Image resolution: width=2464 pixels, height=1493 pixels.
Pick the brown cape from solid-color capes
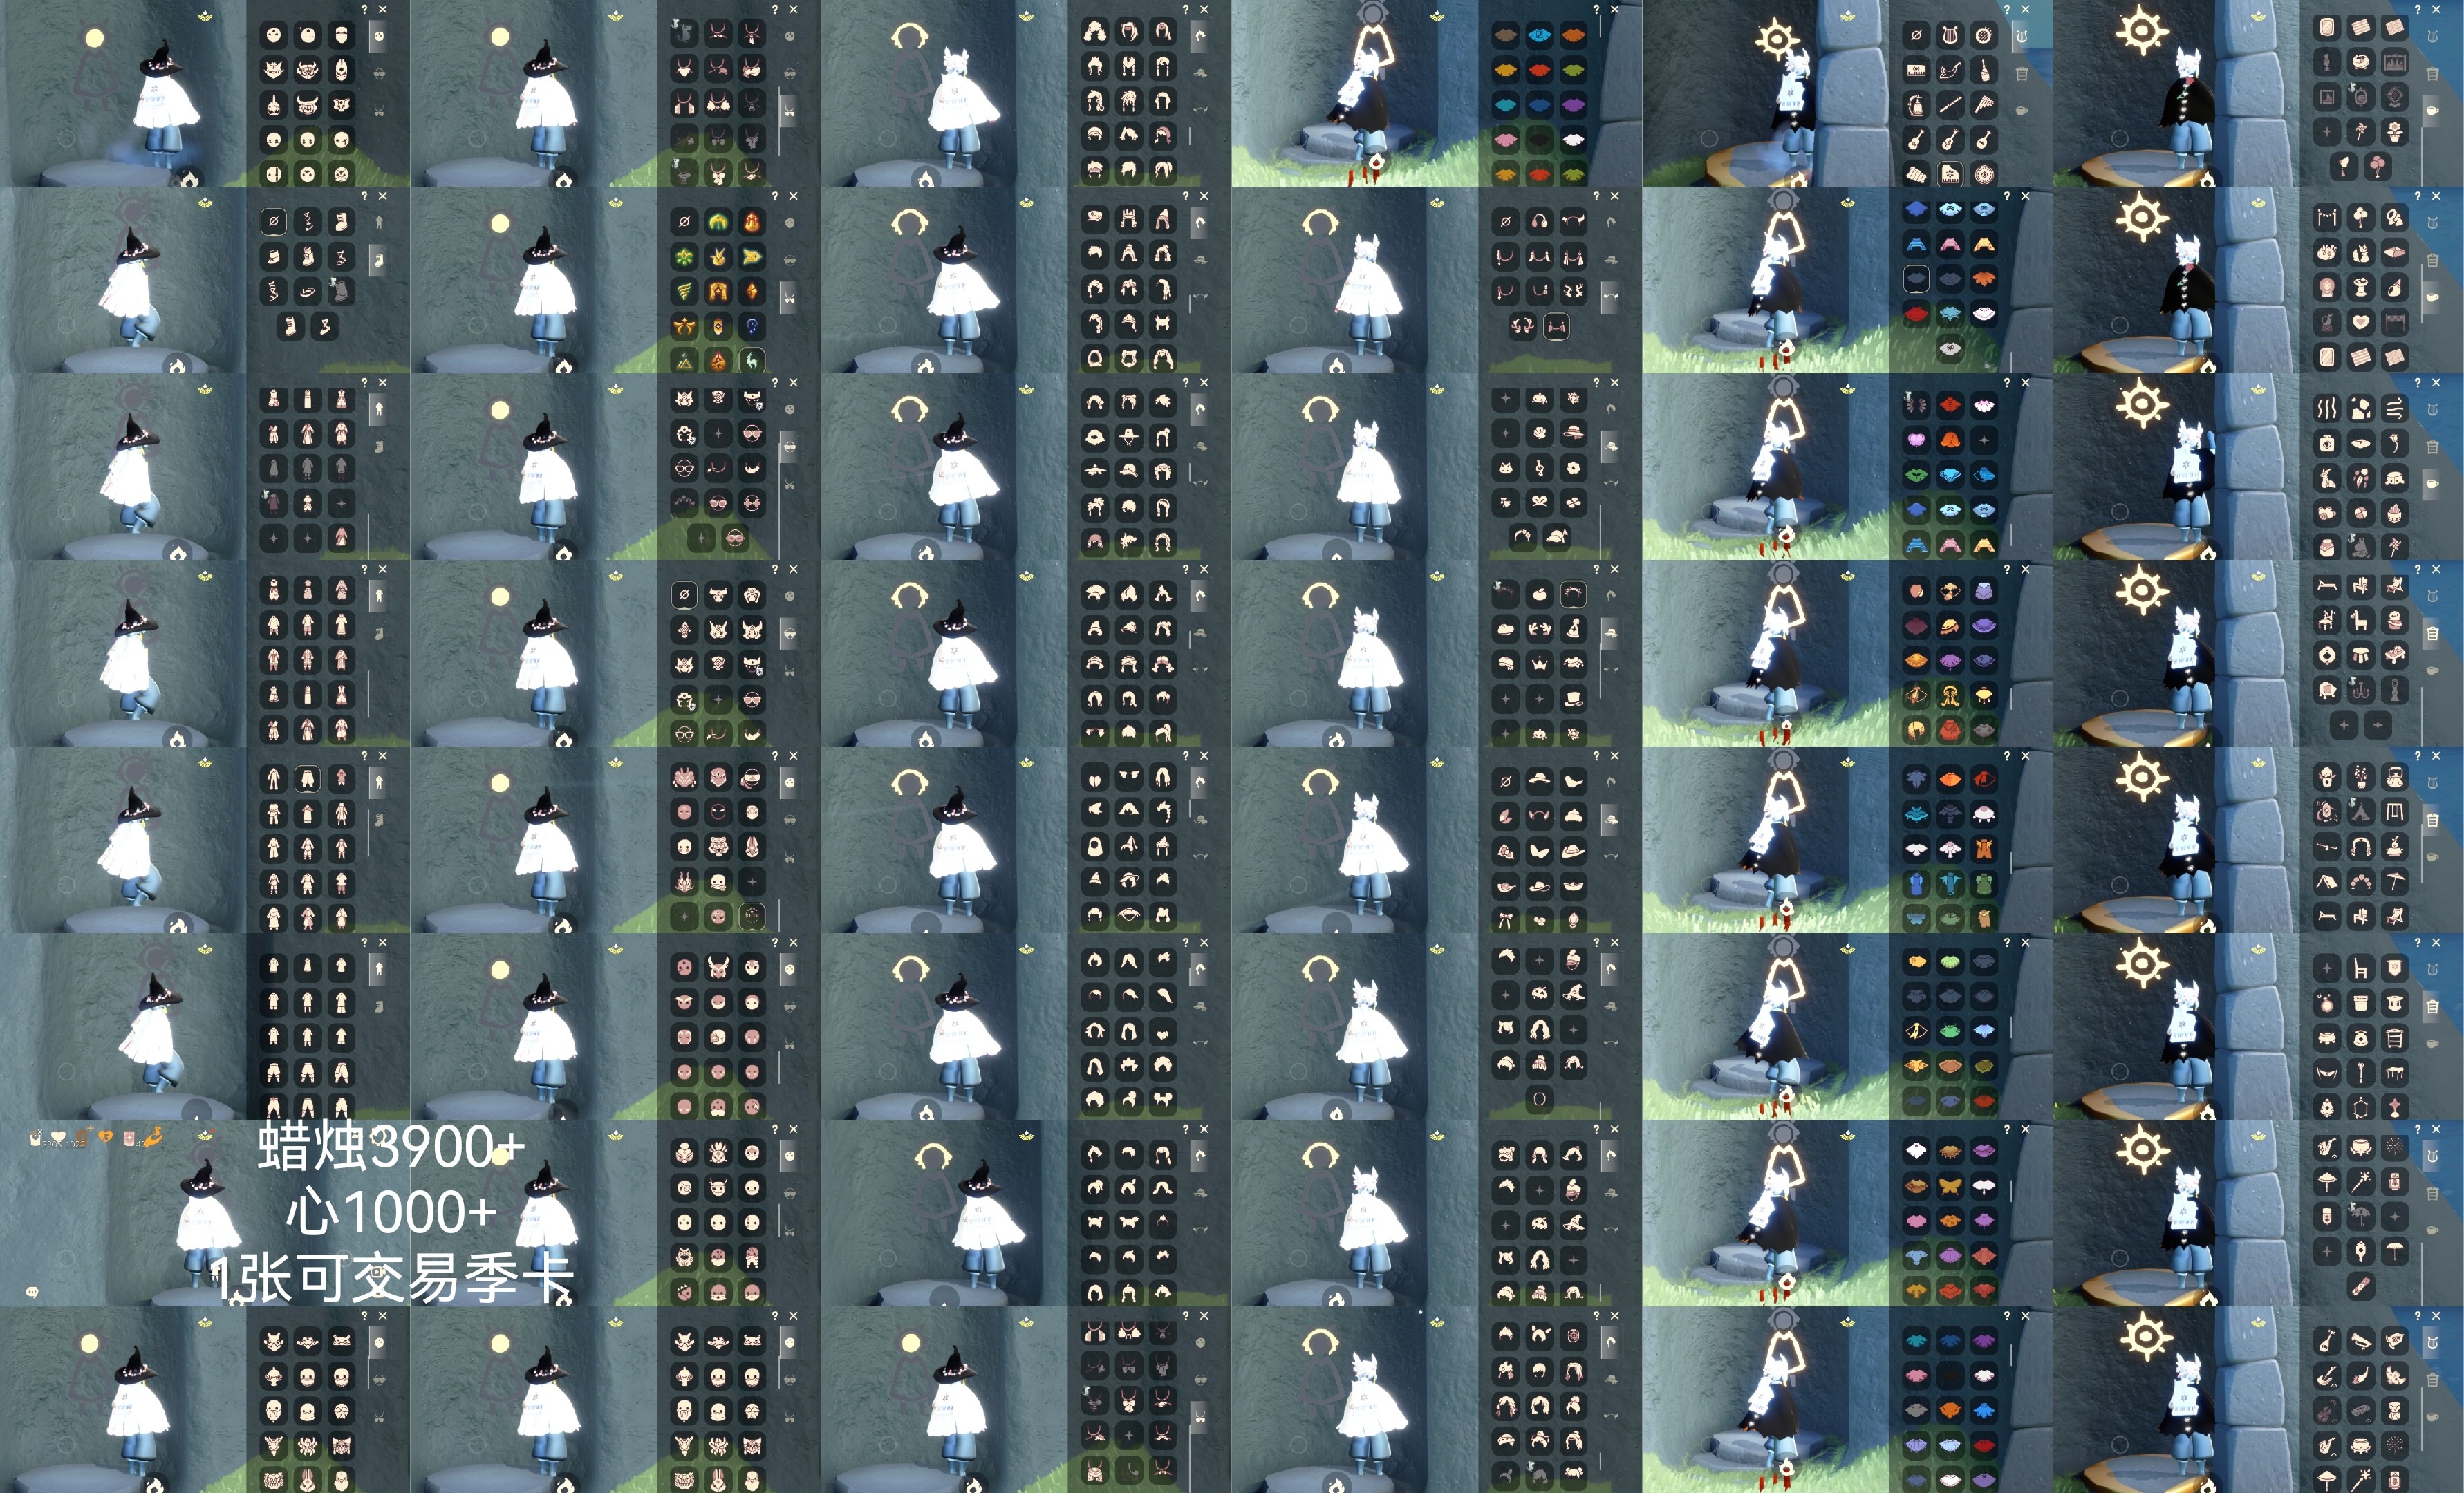1505,36
